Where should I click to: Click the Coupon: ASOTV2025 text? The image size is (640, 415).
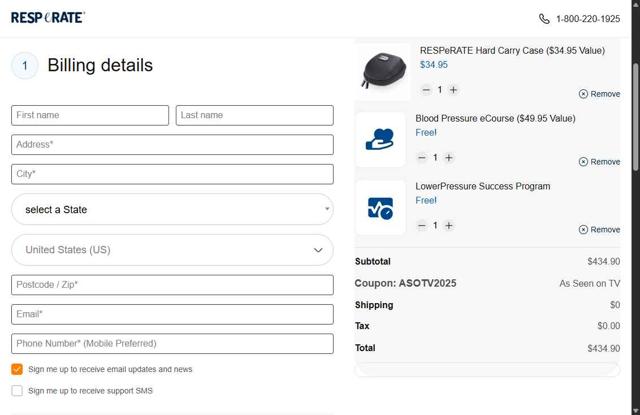pos(405,283)
